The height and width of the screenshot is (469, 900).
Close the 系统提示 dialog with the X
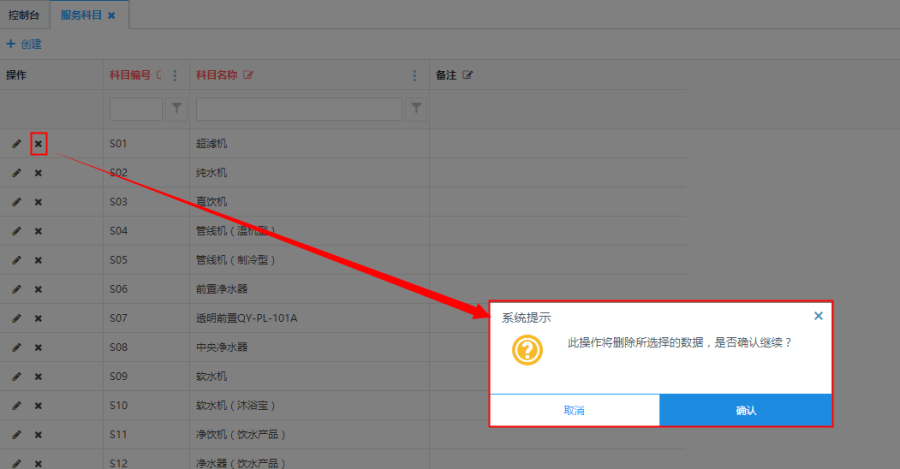click(x=818, y=316)
